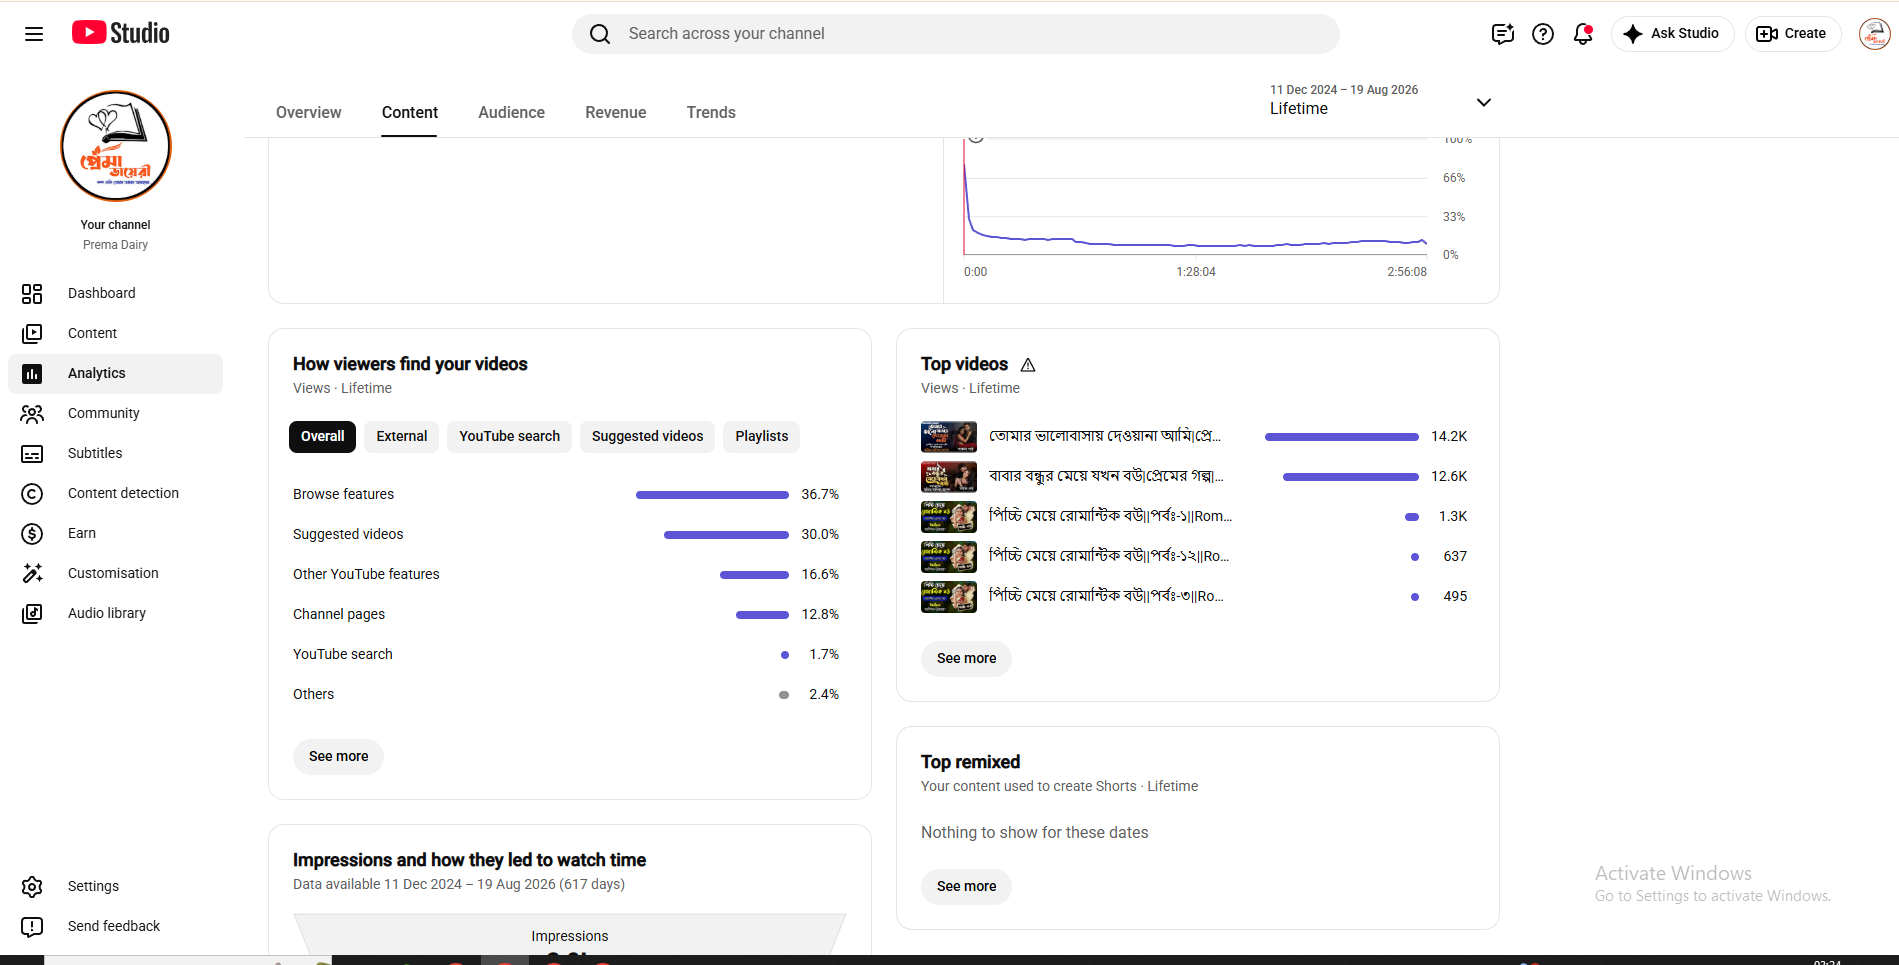Click the Content sidebar icon
Viewport: 1899px width, 965px height.
(x=32, y=333)
